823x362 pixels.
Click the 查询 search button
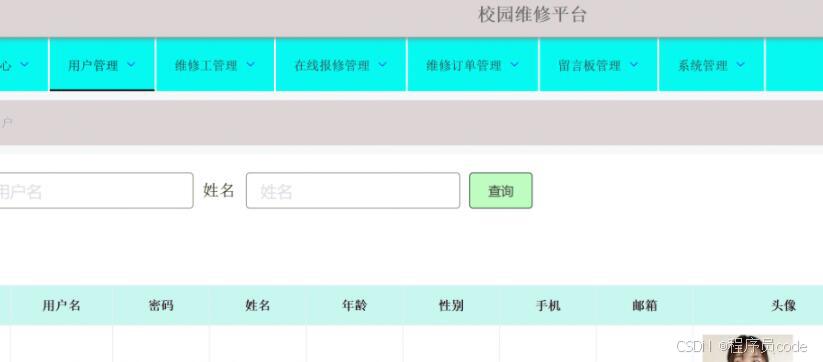[x=501, y=190]
